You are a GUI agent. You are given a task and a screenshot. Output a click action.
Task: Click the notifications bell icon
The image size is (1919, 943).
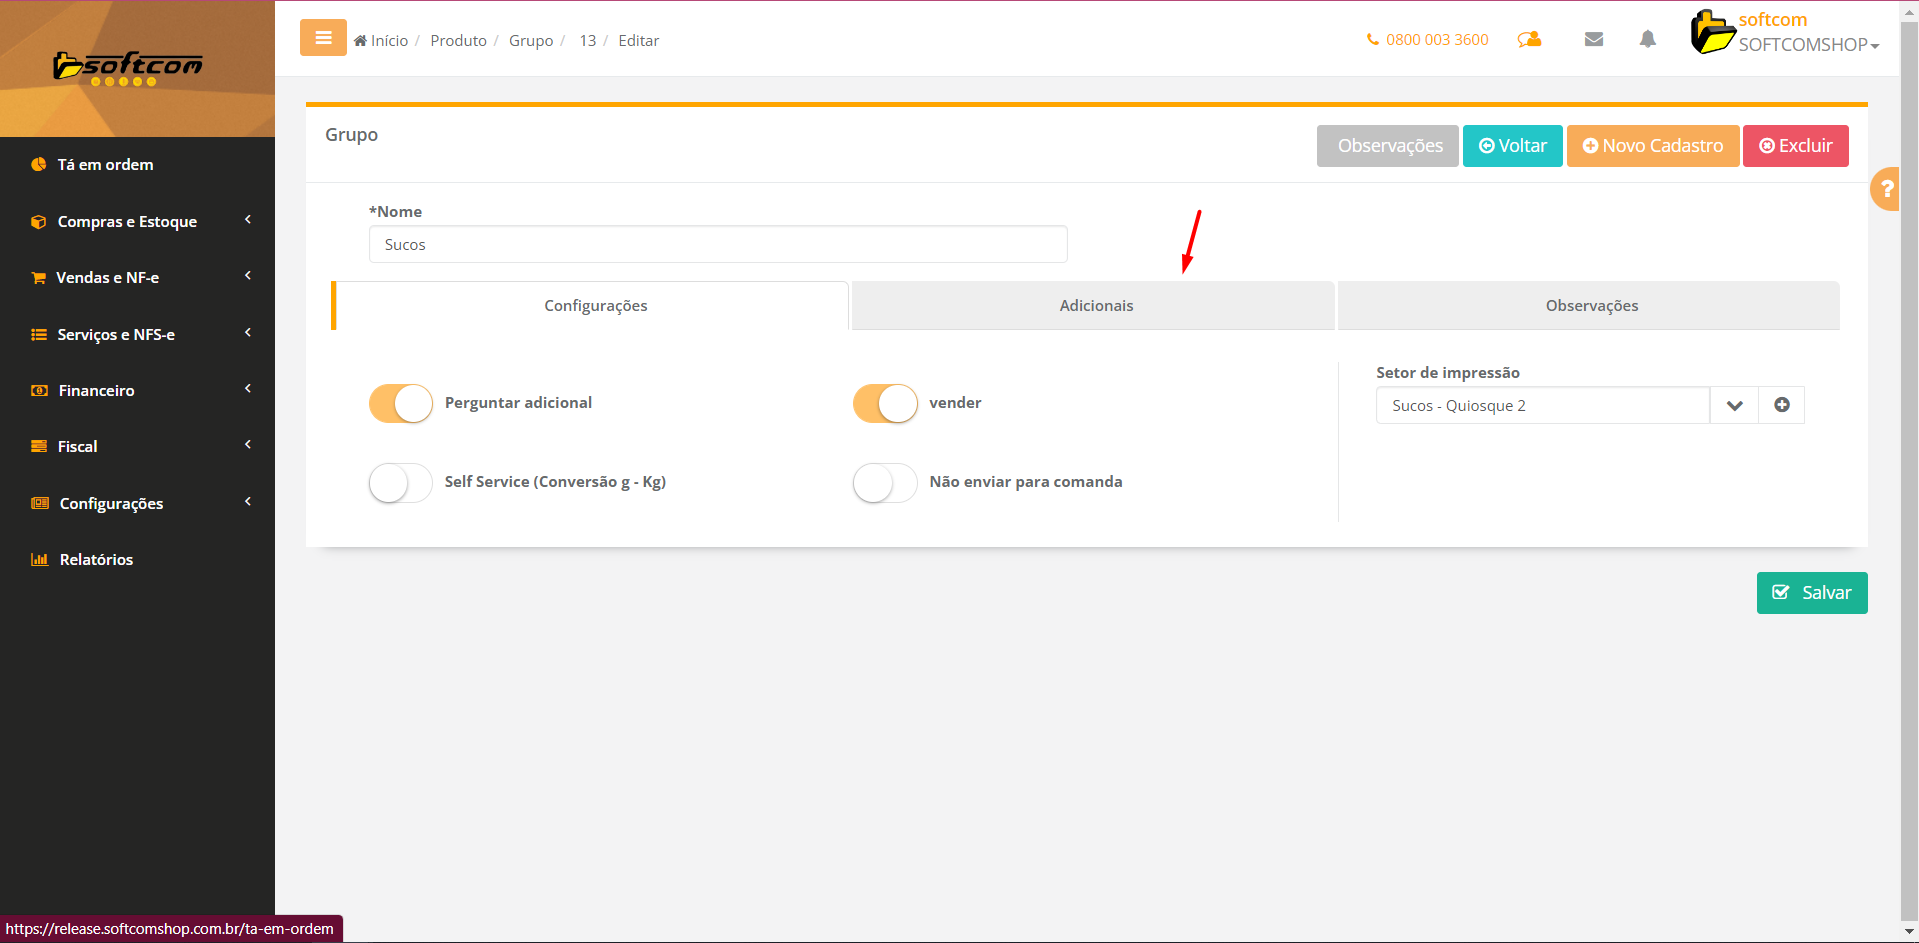coord(1647,40)
